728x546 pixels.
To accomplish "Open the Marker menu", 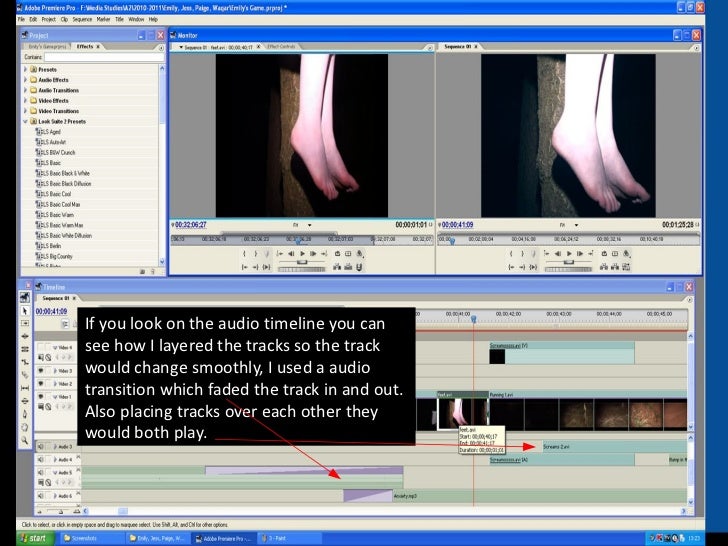I will pos(103,20).
